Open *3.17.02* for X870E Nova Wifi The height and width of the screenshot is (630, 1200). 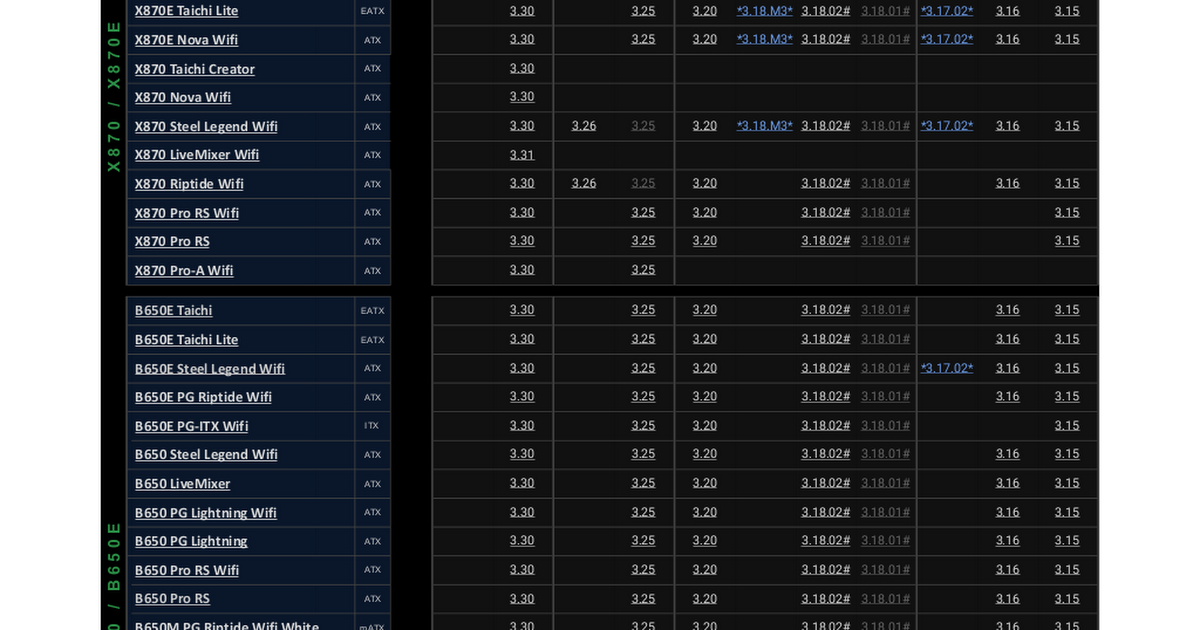pyautogui.click(x=947, y=39)
